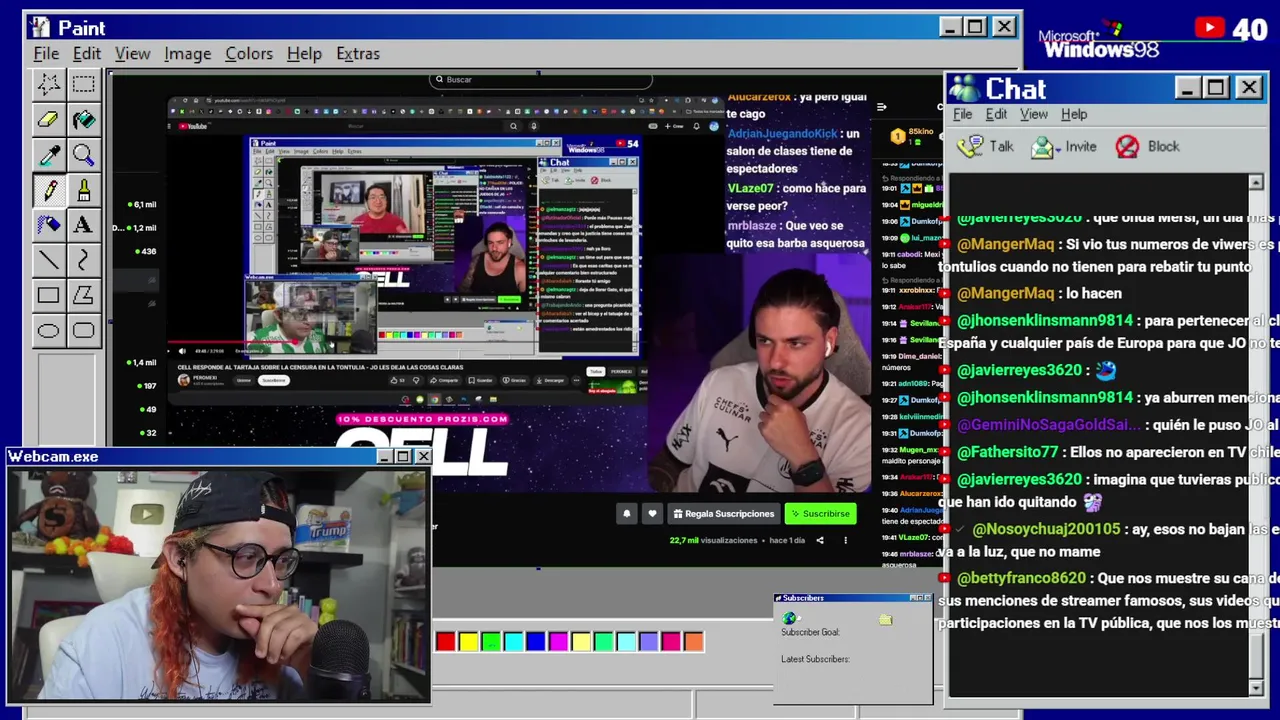Open the Colors menu
1280x720 pixels.
249,54
